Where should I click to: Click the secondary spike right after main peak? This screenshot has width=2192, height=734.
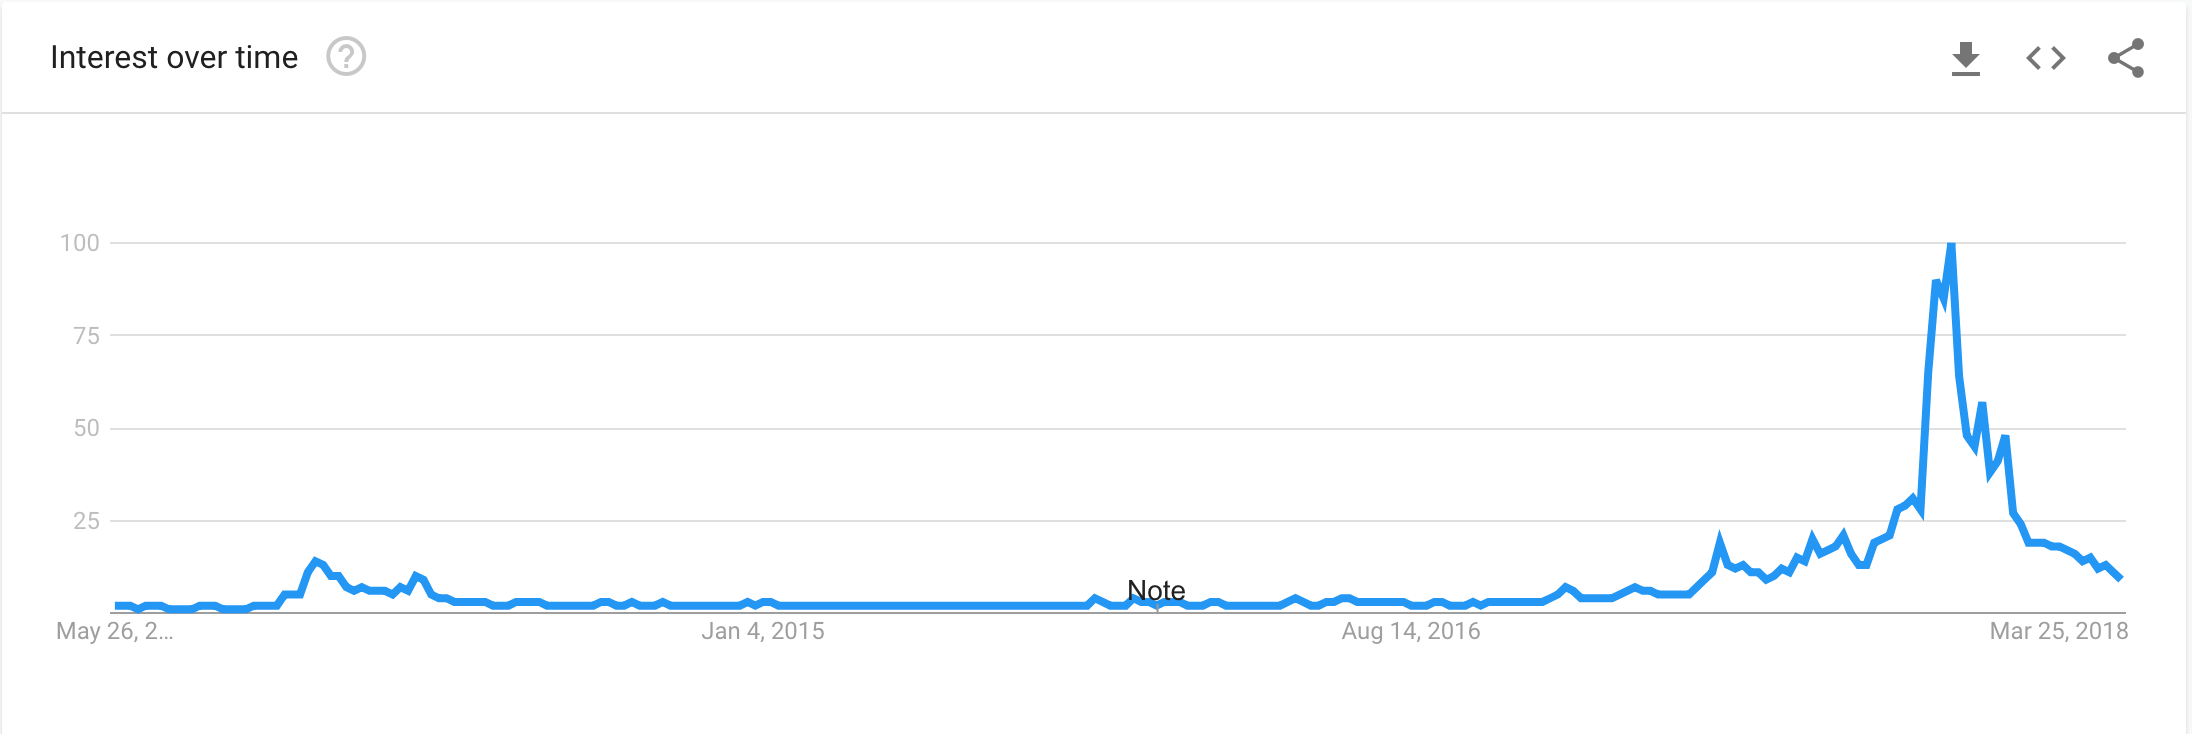pos(1981,405)
